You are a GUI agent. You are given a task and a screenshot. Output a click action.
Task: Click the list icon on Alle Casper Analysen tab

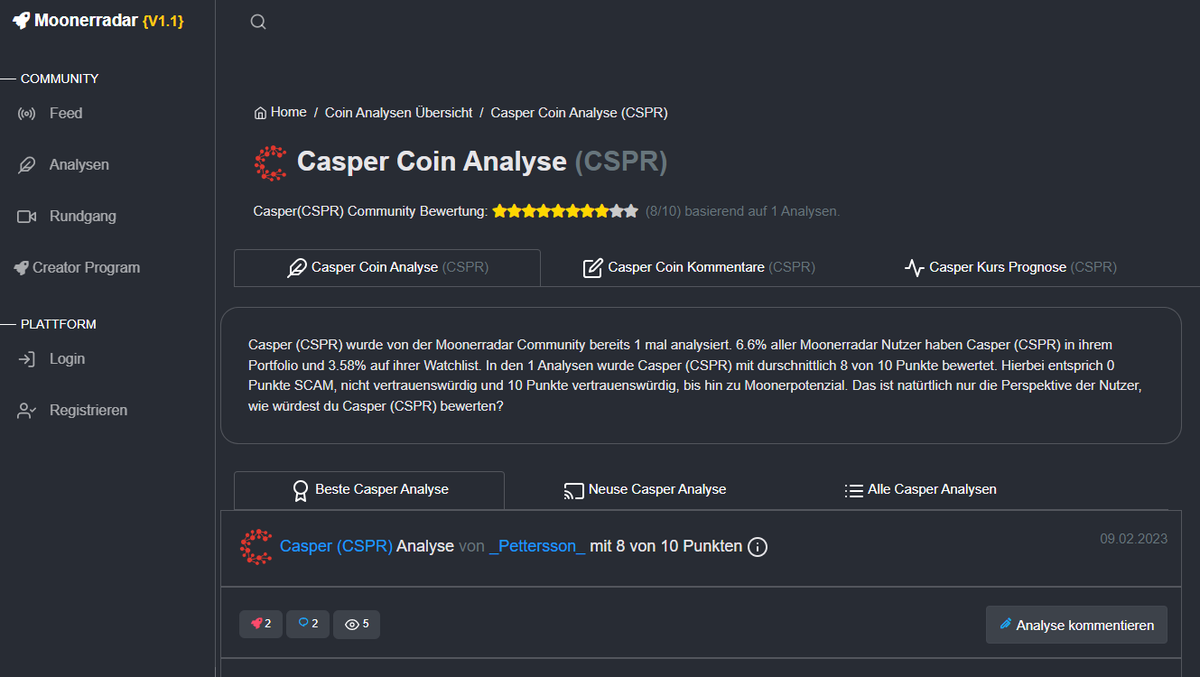853,490
